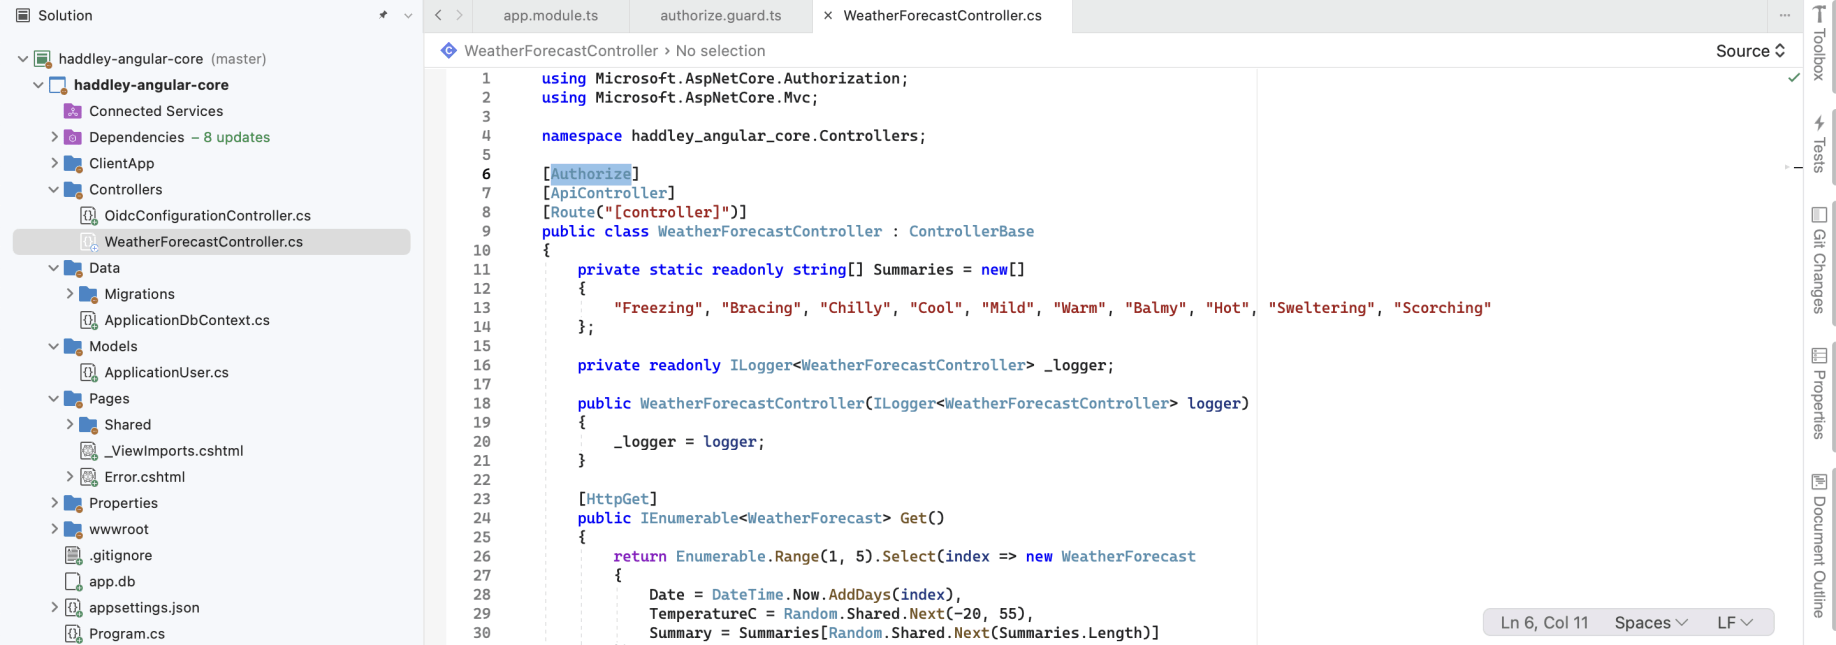
Task: Collapse the Pages folder
Action: (54, 398)
